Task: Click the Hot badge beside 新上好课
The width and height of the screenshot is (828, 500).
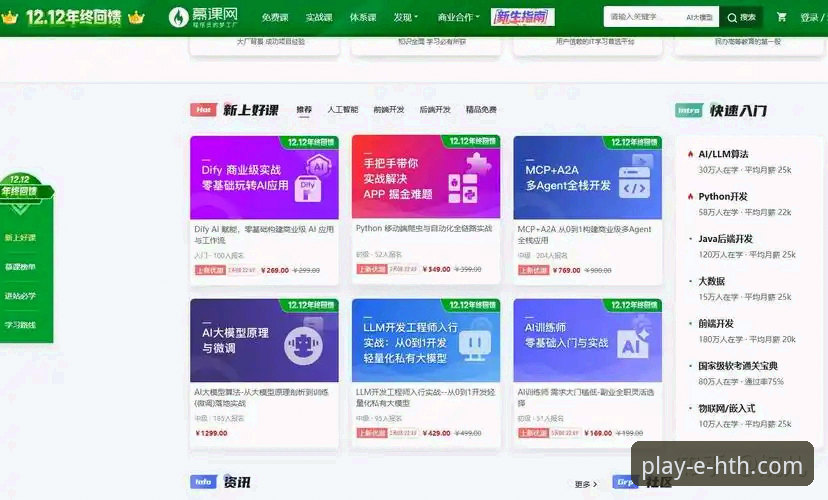Action: point(203,110)
